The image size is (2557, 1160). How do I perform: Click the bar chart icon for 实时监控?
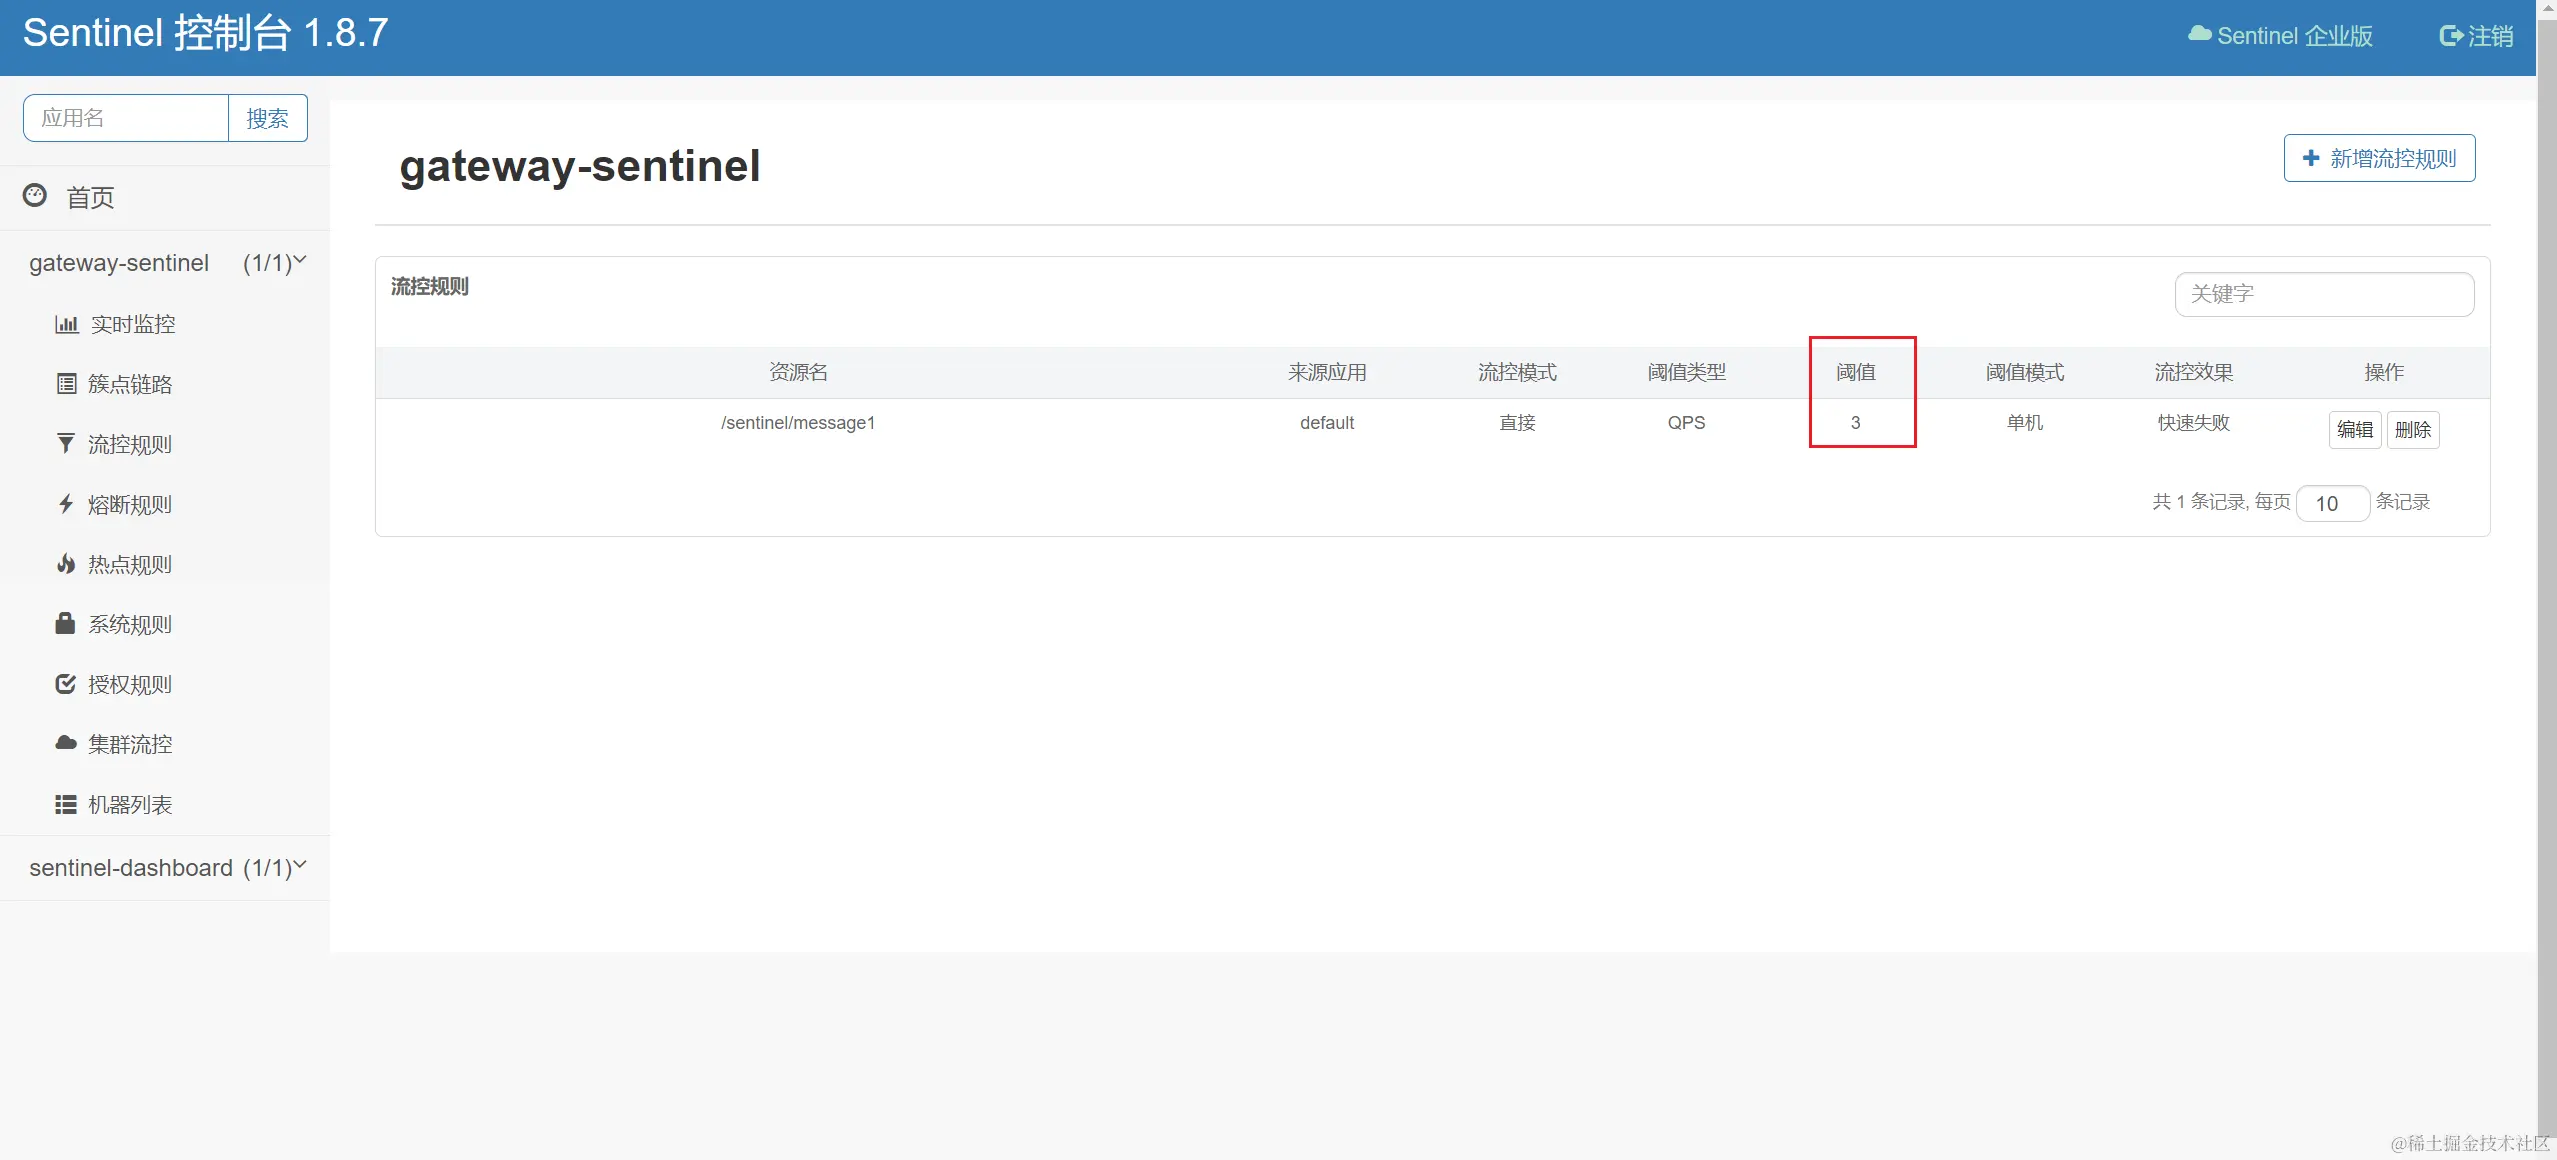(66, 324)
